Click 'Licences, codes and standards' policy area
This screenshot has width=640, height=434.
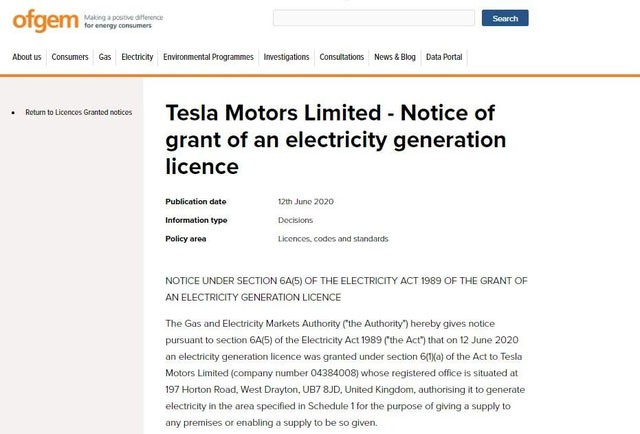pos(333,239)
